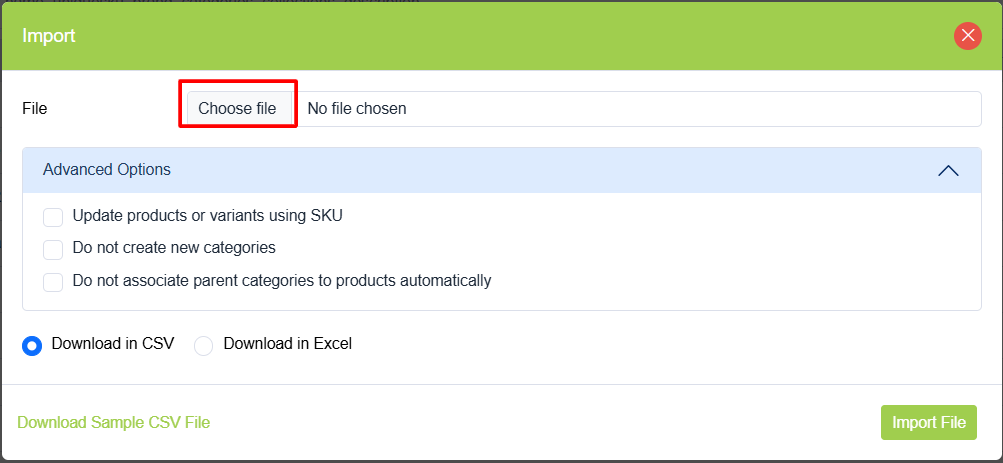
Task: Enable Update products or variants using SKU checkbox
Action: tap(53, 217)
